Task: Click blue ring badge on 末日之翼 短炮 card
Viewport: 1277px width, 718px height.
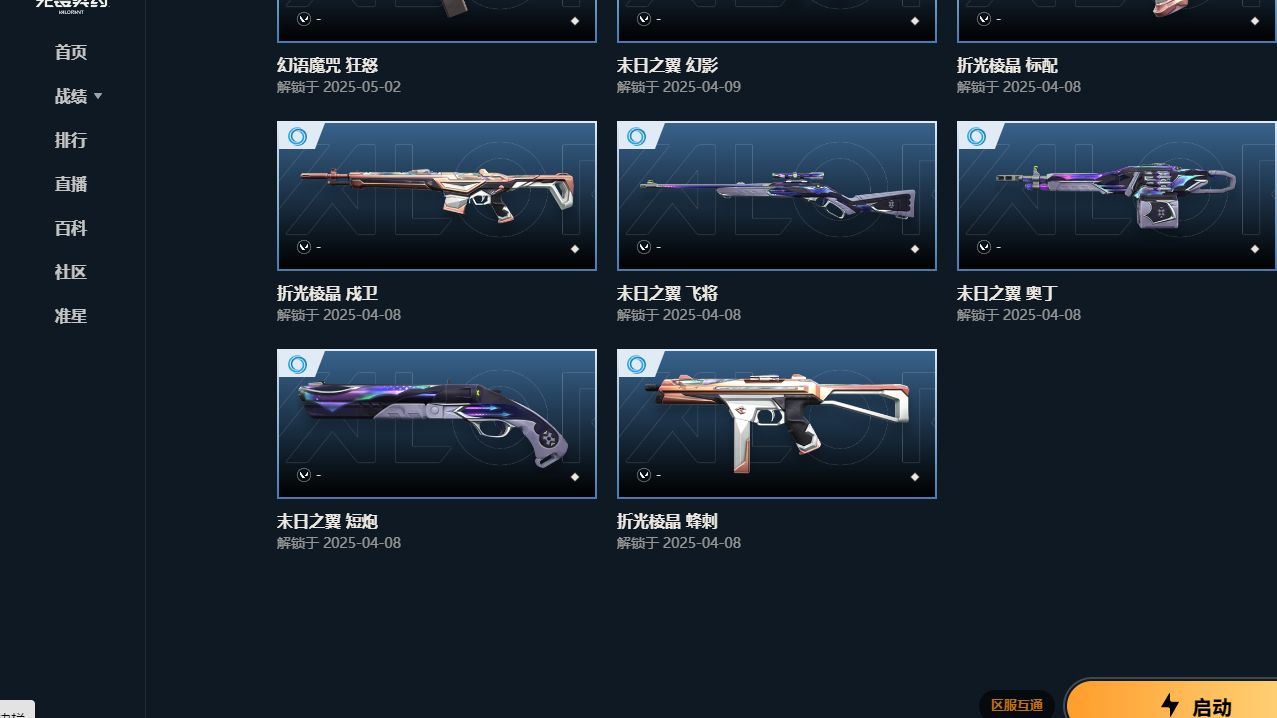Action: [x=297, y=365]
